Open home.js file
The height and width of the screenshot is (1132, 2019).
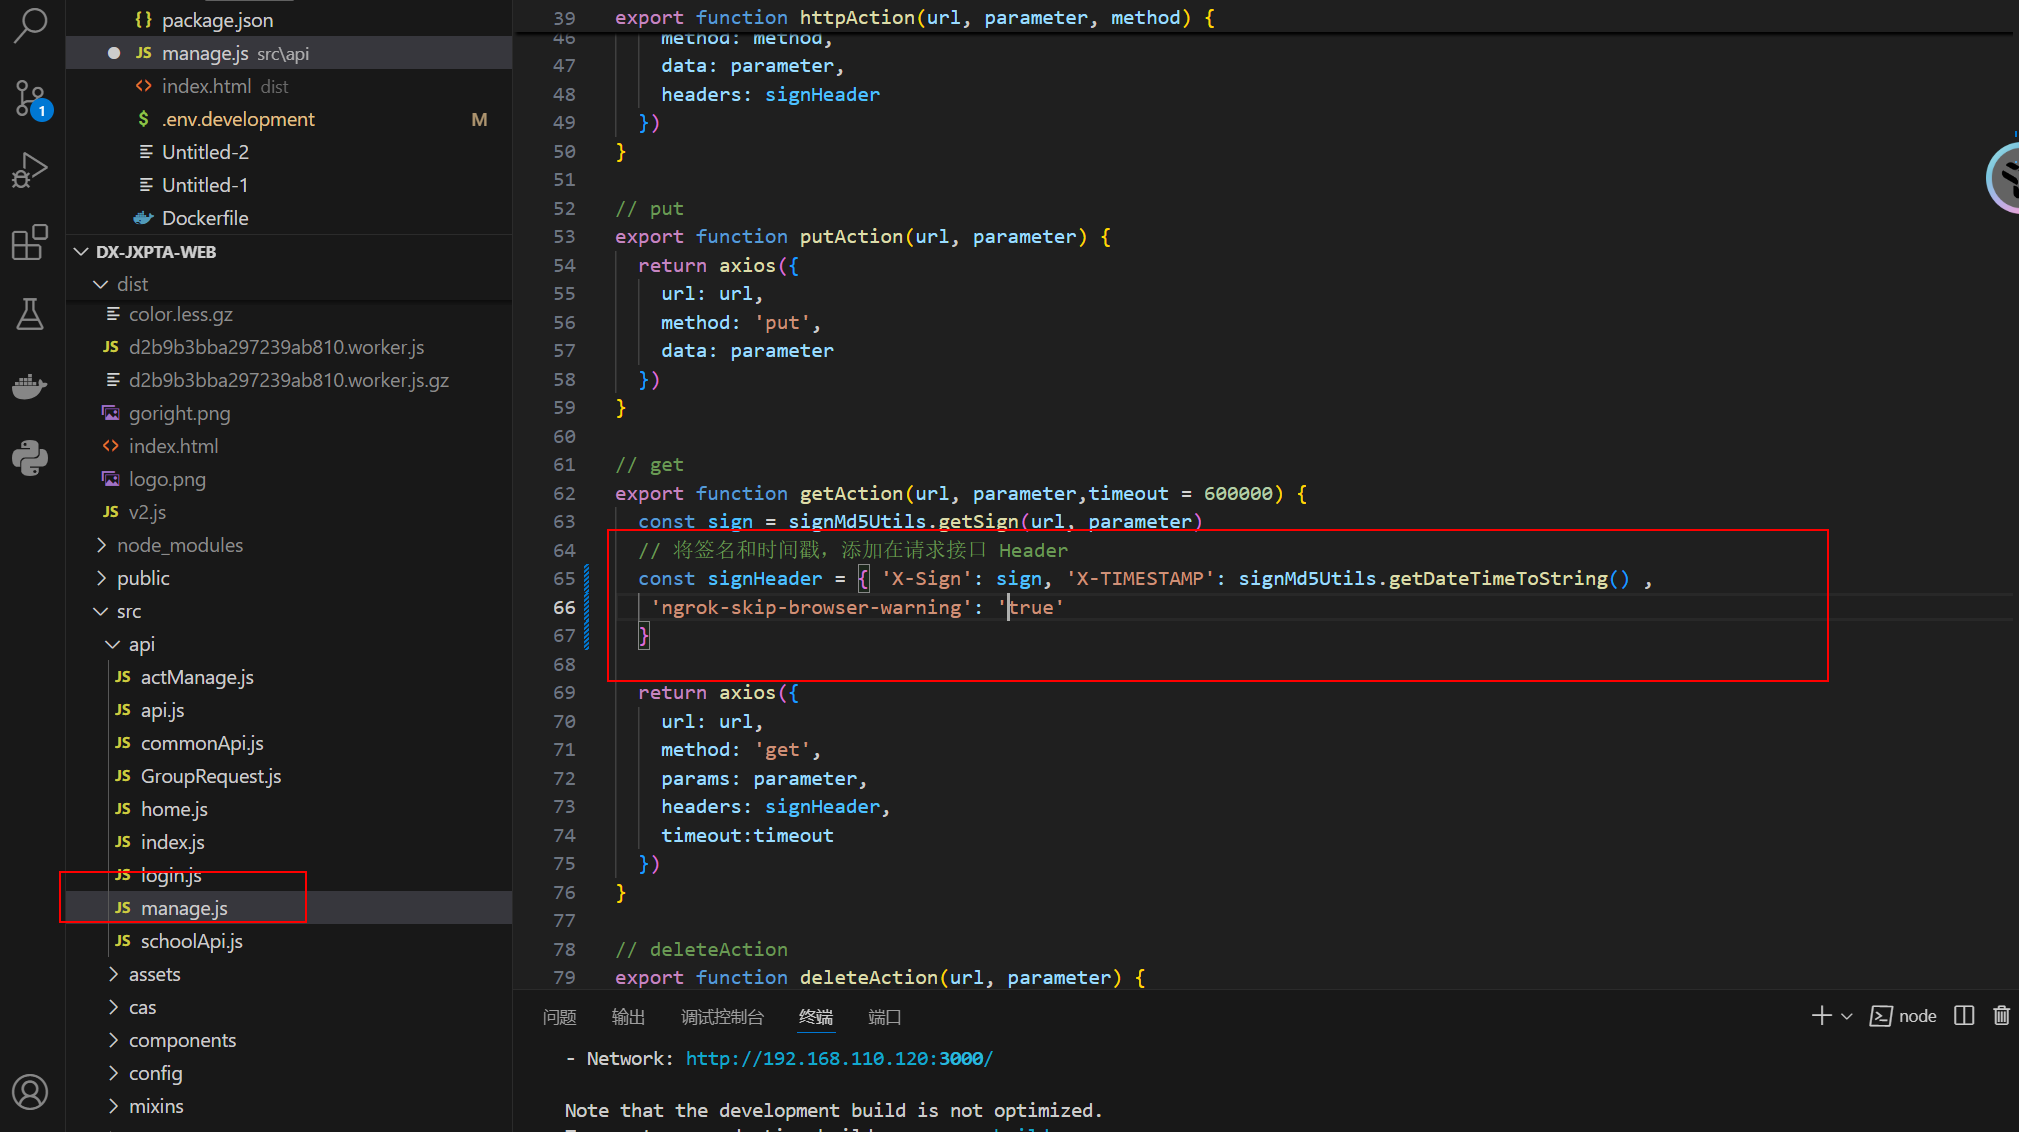click(289, 809)
